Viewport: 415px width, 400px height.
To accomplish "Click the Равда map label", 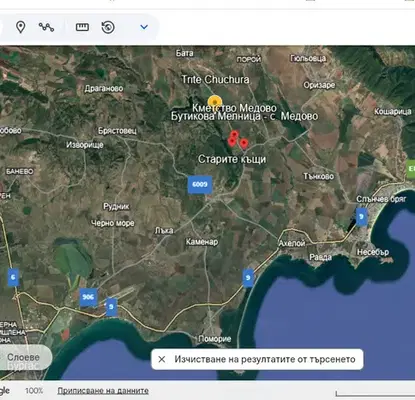I will (320, 257).
